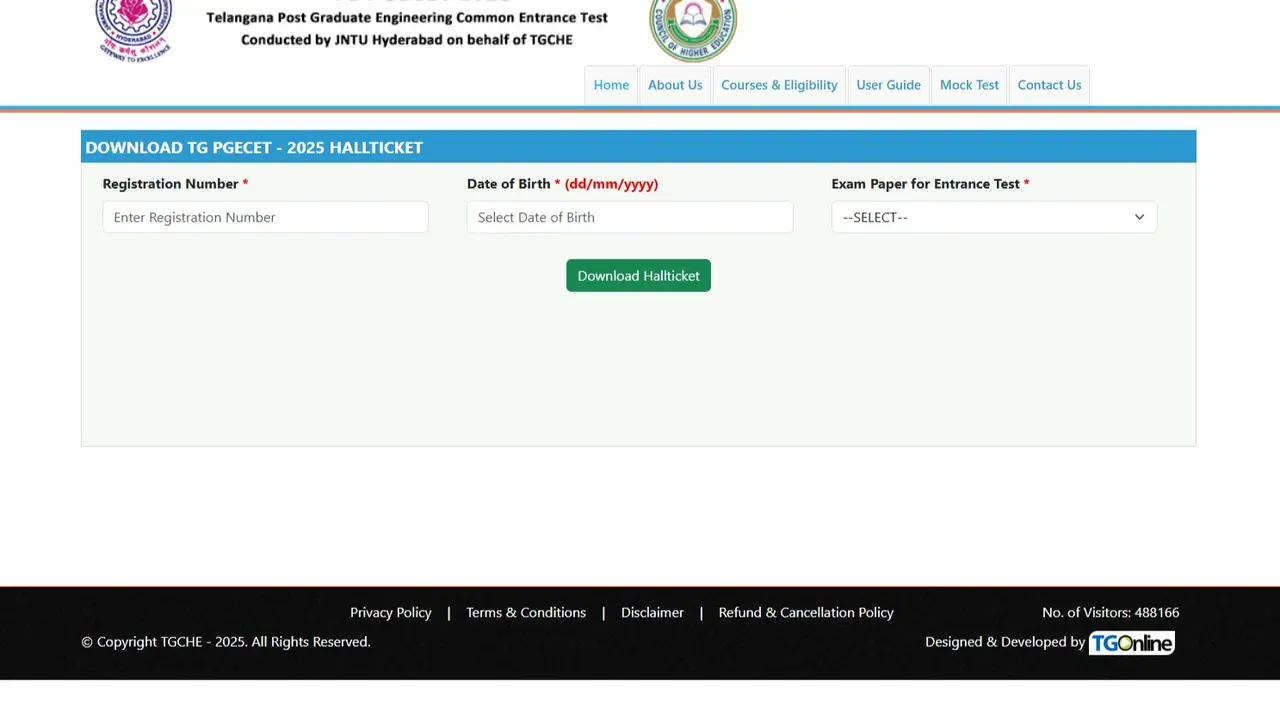Navigate to Courses & Eligibility
This screenshot has height=720, width=1280.
(x=779, y=85)
